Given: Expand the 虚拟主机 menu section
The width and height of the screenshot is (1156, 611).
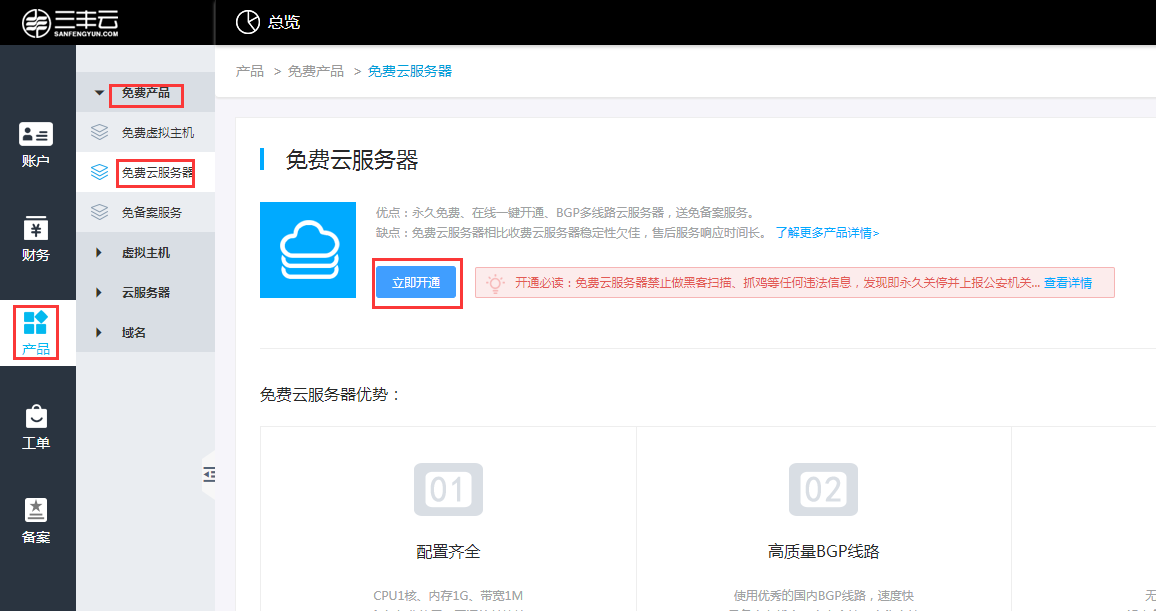Looking at the screenshot, I should [x=145, y=251].
